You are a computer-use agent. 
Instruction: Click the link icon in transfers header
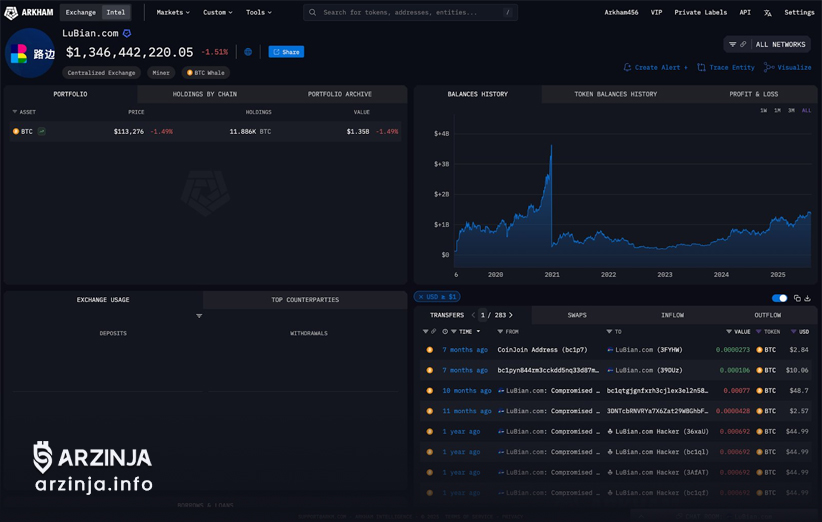click(x=433, y=332)
